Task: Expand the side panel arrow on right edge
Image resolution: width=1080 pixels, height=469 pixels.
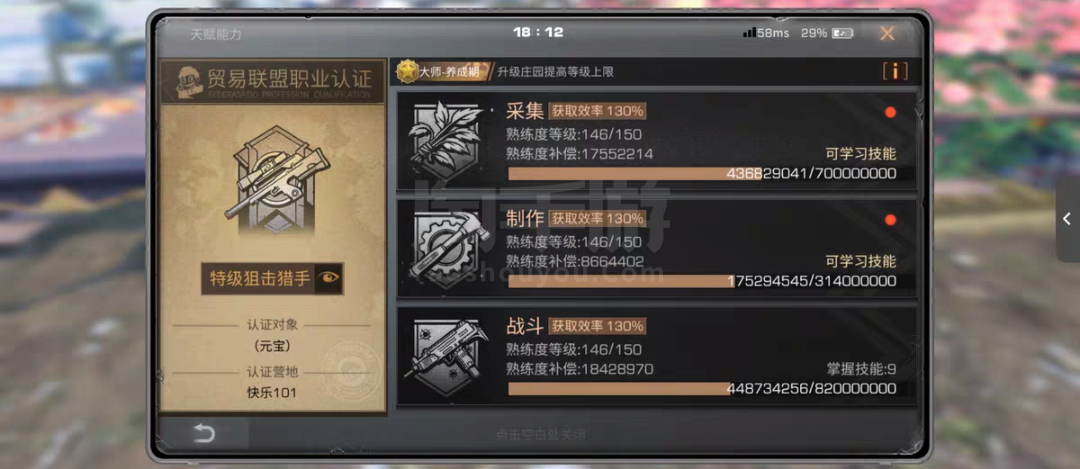Action: [x=1067, y=219]
